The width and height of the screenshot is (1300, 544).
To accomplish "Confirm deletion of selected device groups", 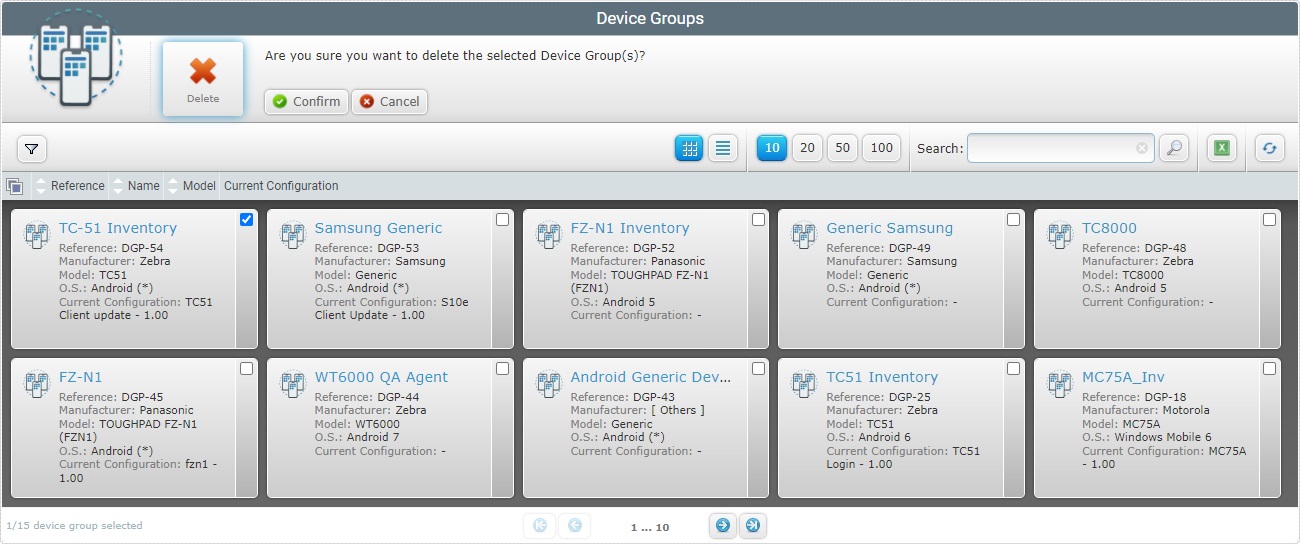I will pos(306,101).
